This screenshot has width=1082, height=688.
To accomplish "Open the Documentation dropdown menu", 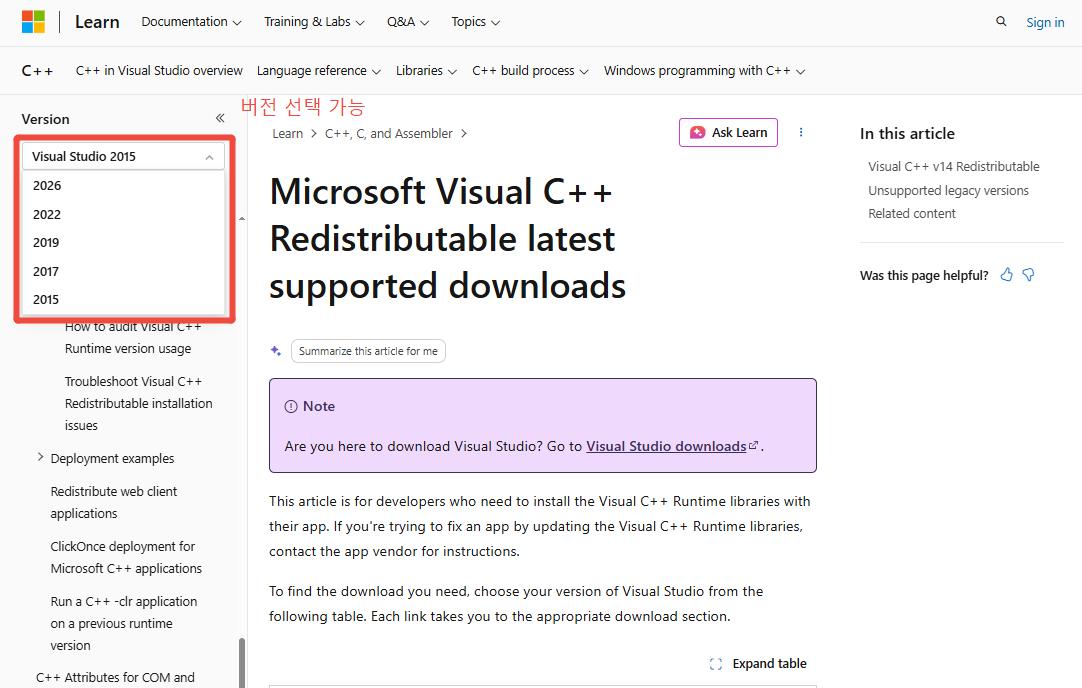I will click(191, 22).
